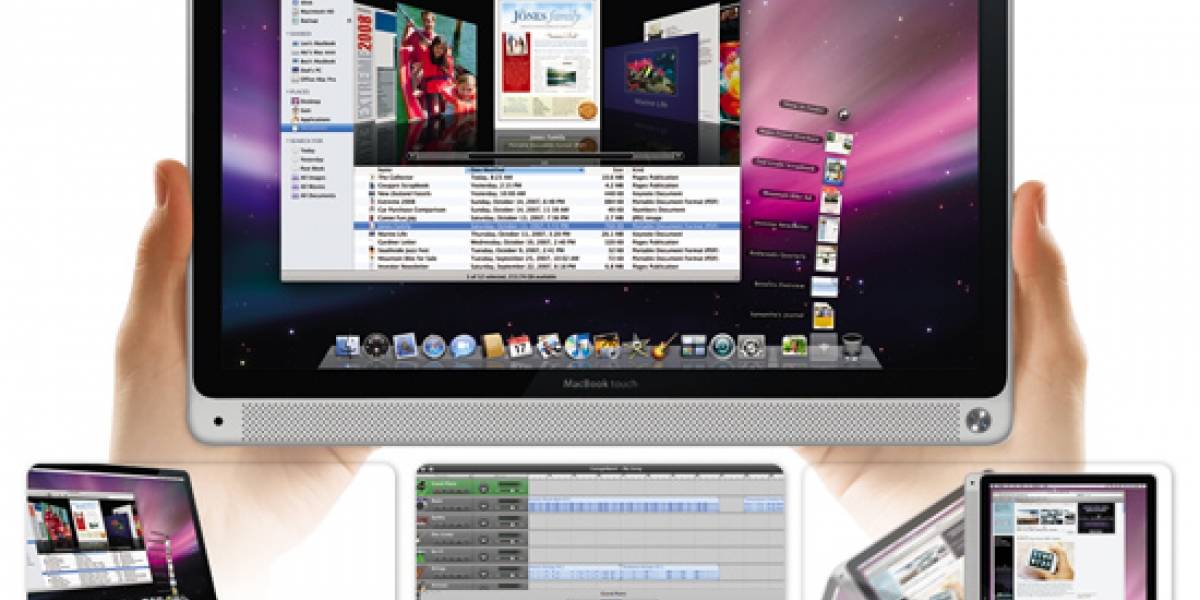The height and width of the screenshot is (600, 1200).
Task: Open Time Machine from the Dock
Action: [722, 346]
